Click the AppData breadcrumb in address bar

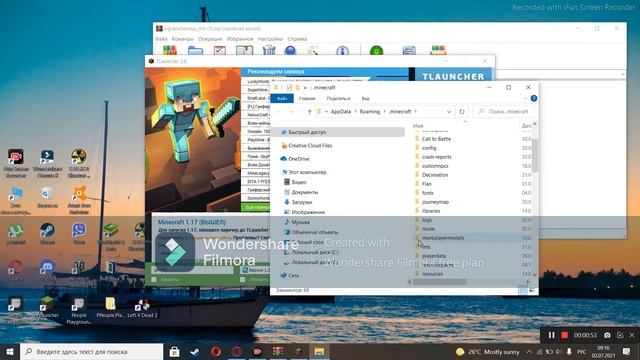[x=340, y=111]
